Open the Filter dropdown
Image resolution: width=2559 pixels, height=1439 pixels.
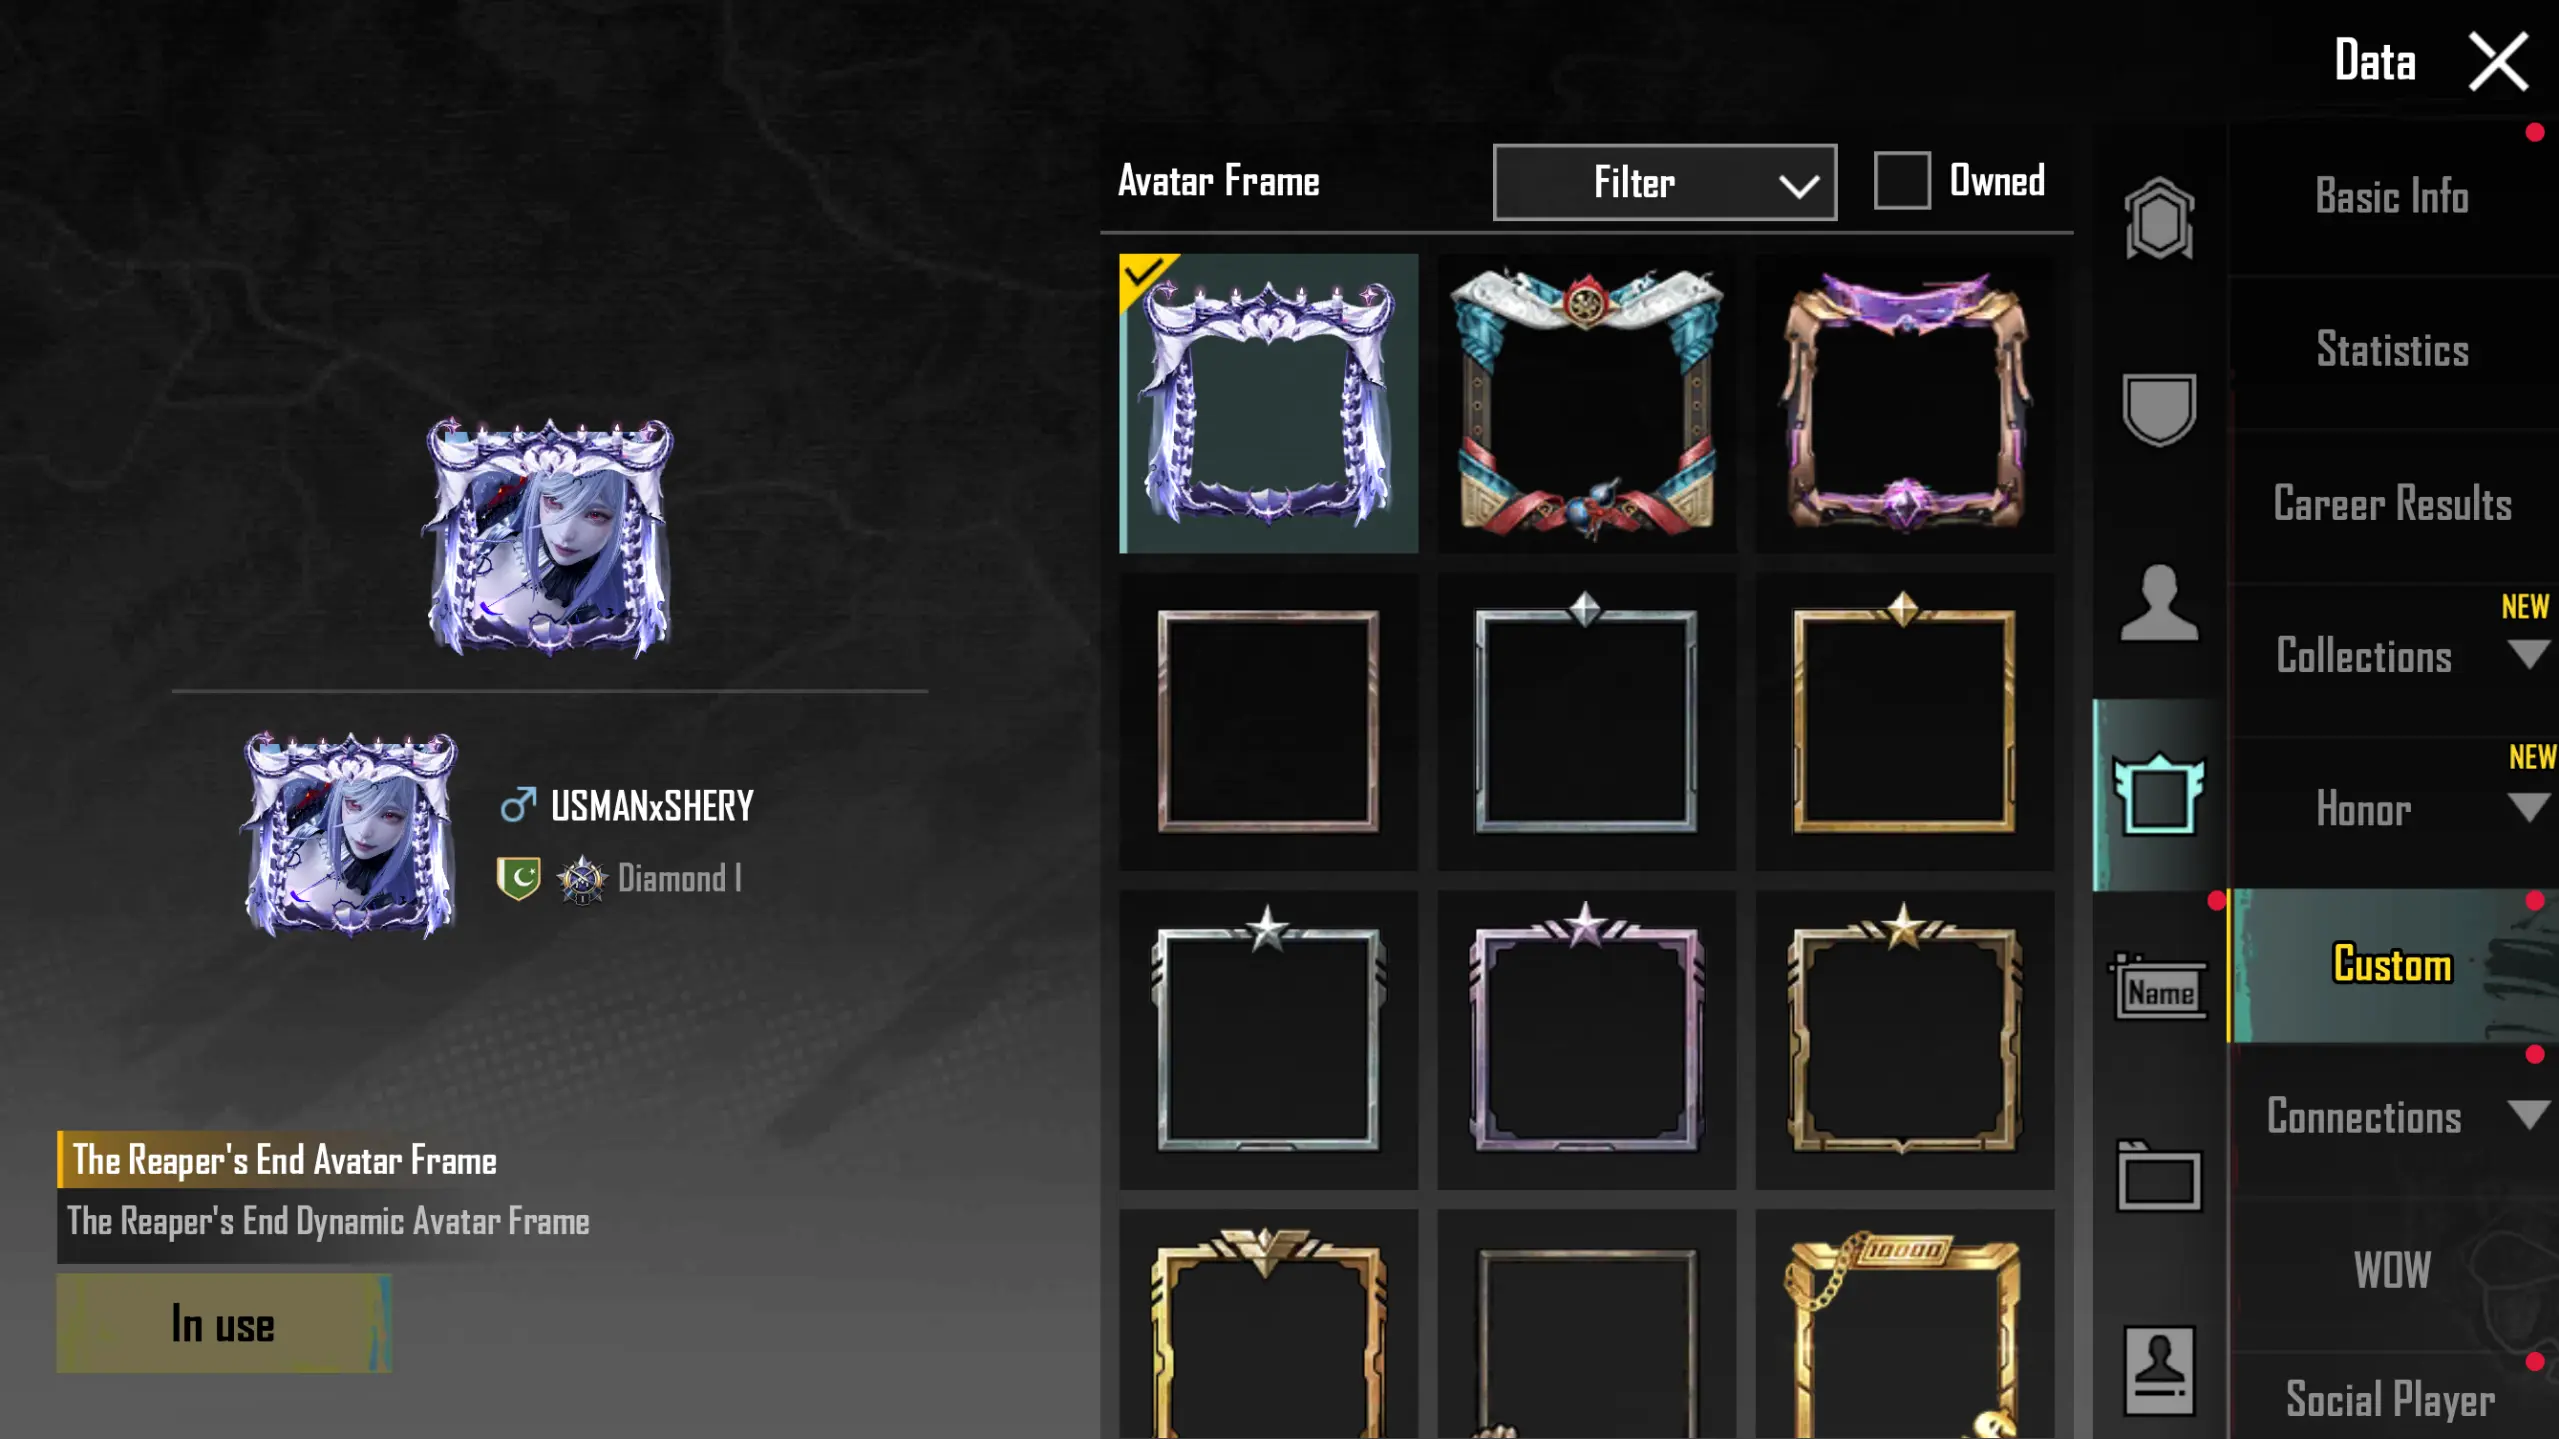(1664, 182)
